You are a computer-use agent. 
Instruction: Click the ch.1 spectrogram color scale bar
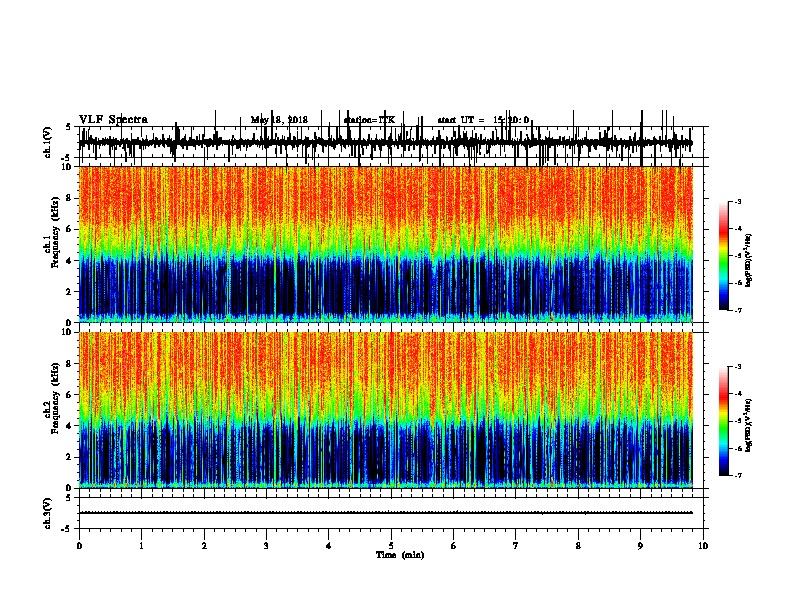click(724, 256)
